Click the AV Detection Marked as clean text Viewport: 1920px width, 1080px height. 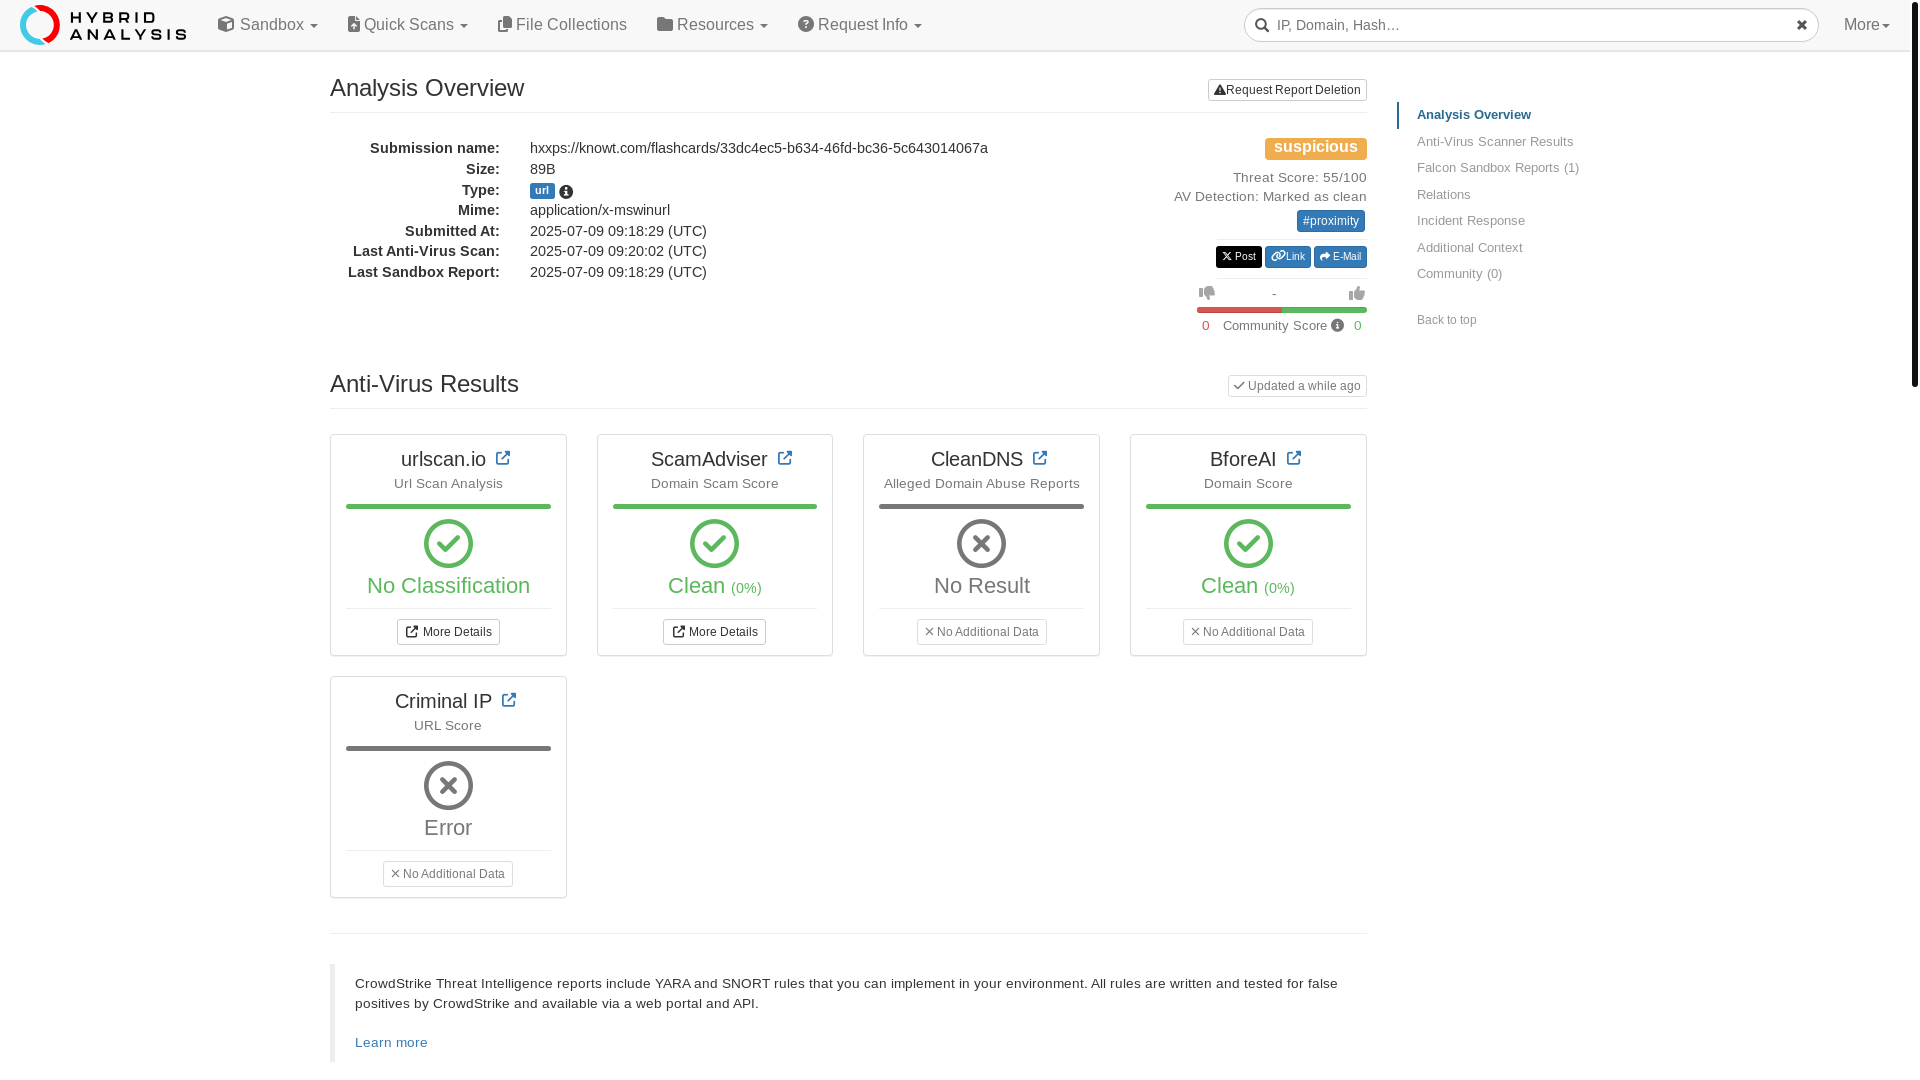tap(1270, 197)
